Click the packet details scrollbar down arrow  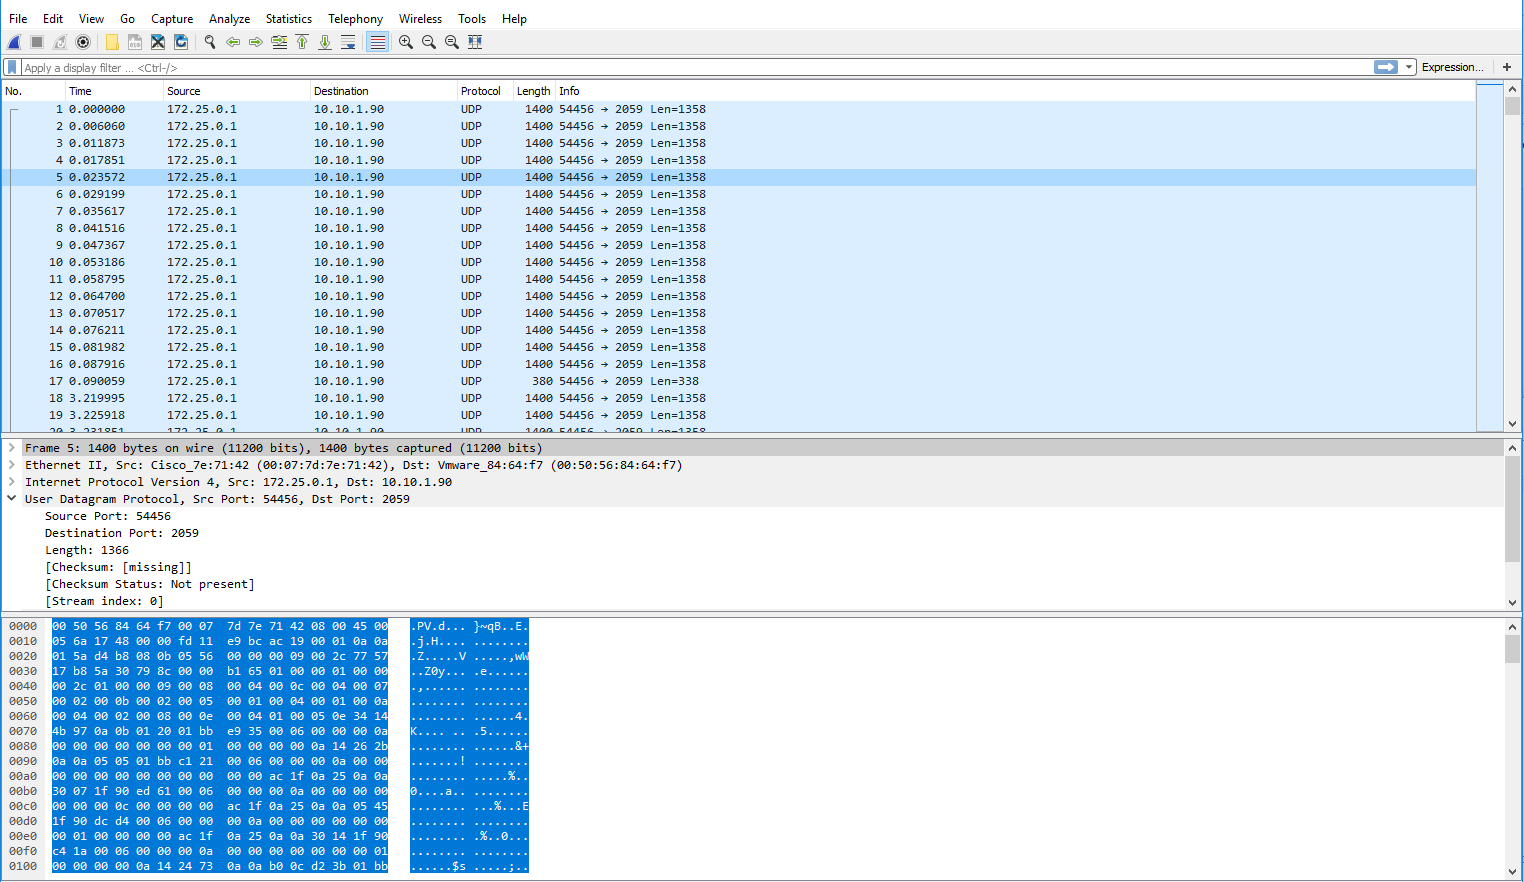(x=1512, y=602)
